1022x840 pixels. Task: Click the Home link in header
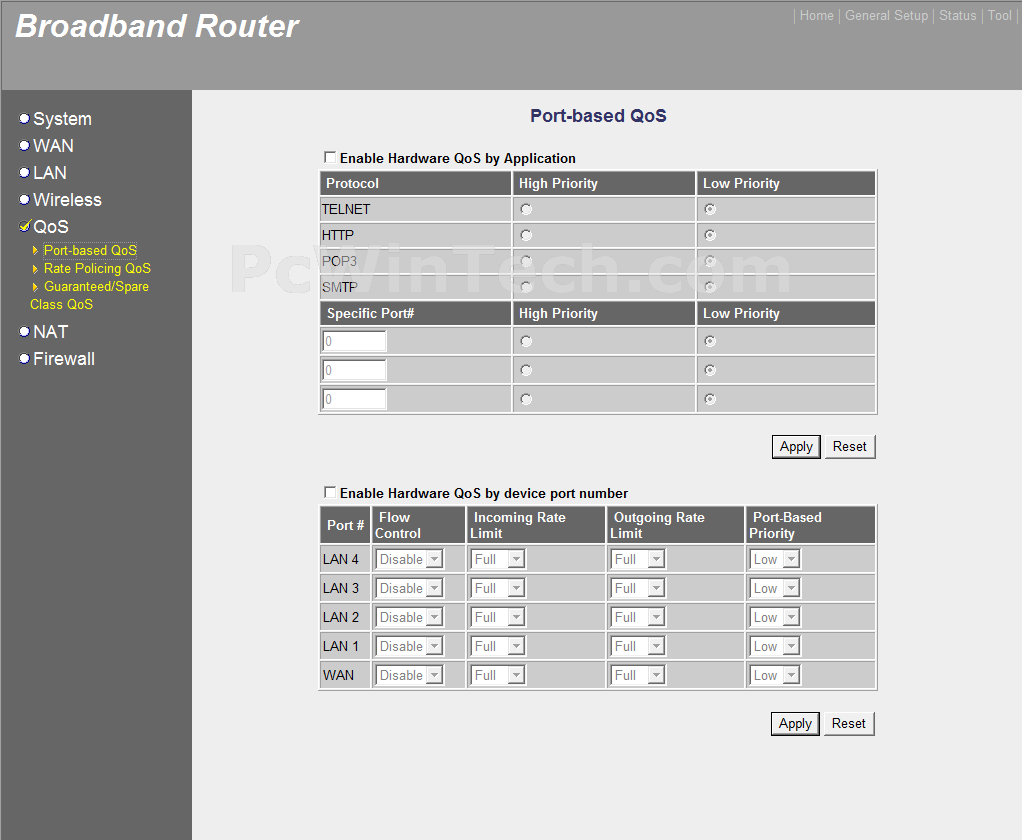816,16
